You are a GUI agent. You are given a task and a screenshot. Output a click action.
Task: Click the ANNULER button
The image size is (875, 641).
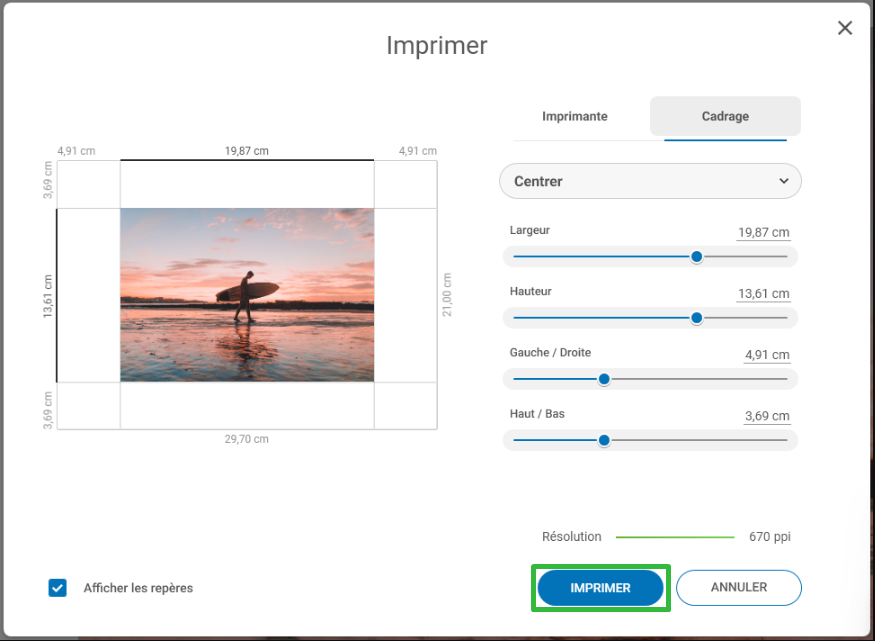739,587
